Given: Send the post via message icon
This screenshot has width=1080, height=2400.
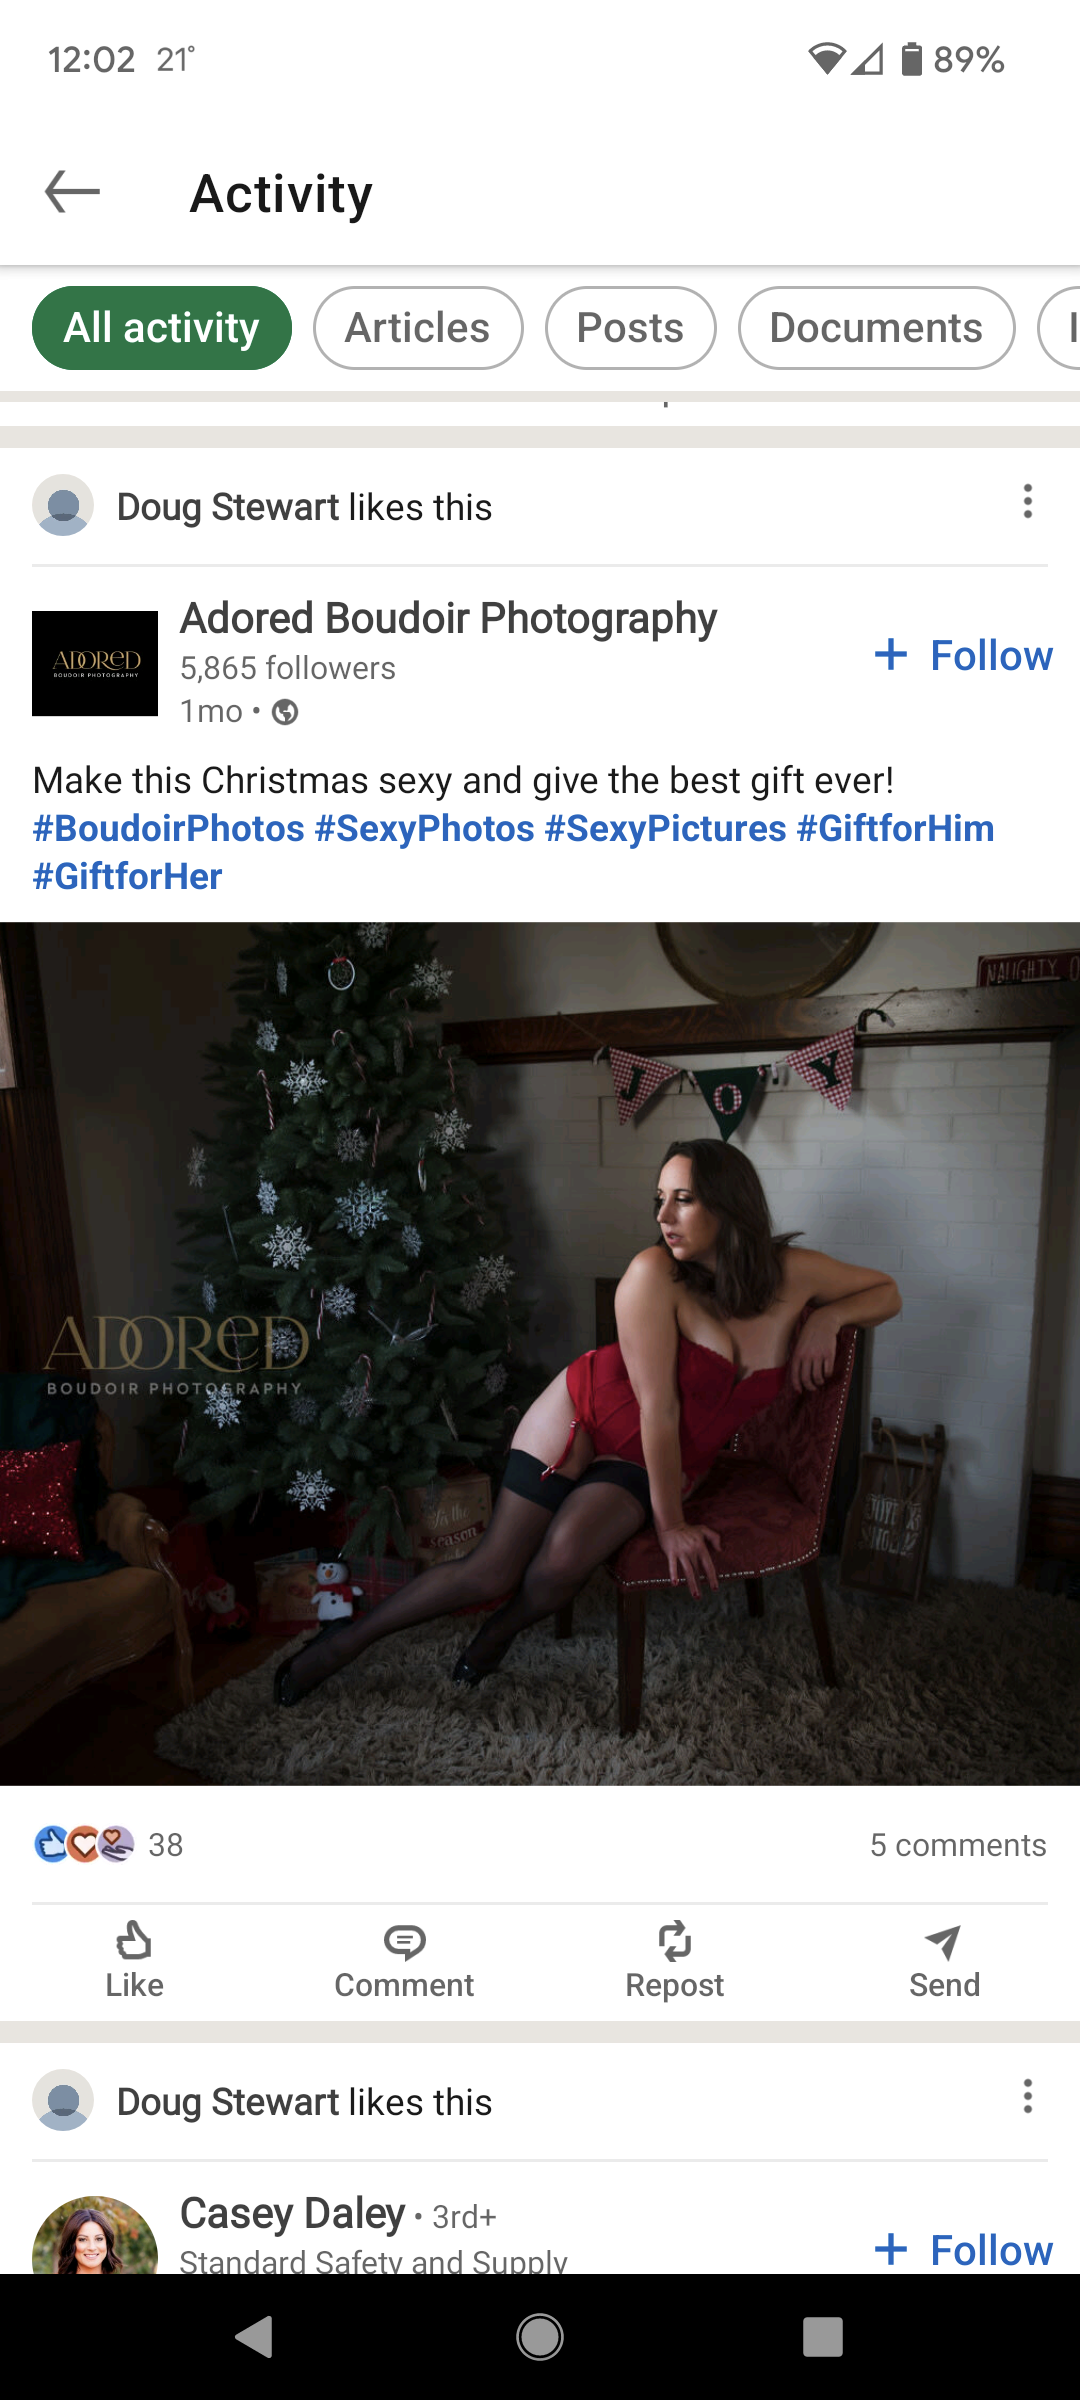Looking at the screenshot, I should tap(944, 1960).
